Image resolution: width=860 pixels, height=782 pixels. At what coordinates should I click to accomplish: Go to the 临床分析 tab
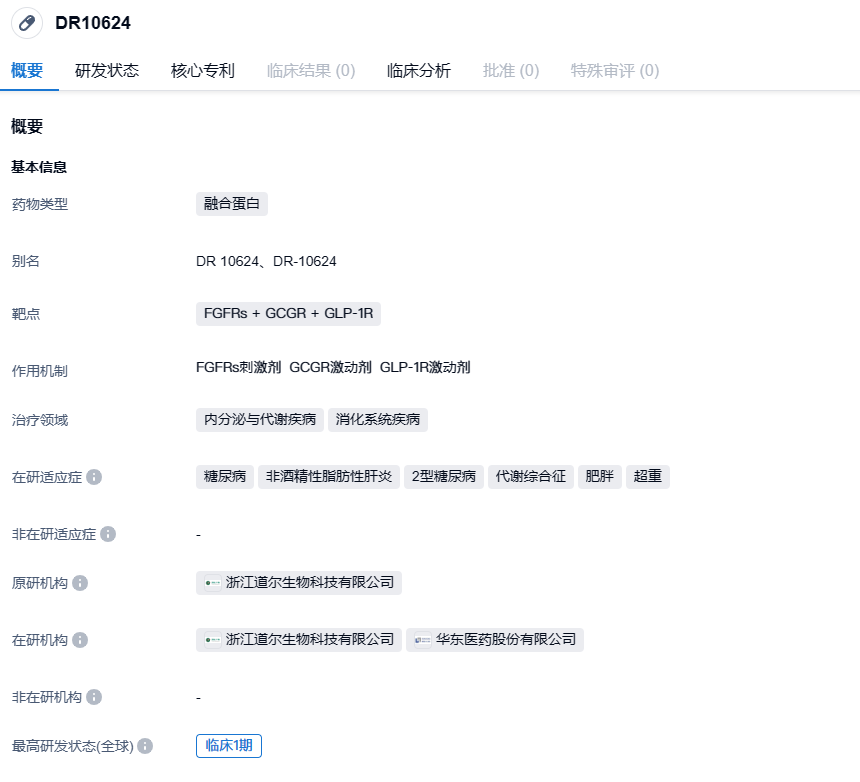pyautogui.click(x=419, y=71)
